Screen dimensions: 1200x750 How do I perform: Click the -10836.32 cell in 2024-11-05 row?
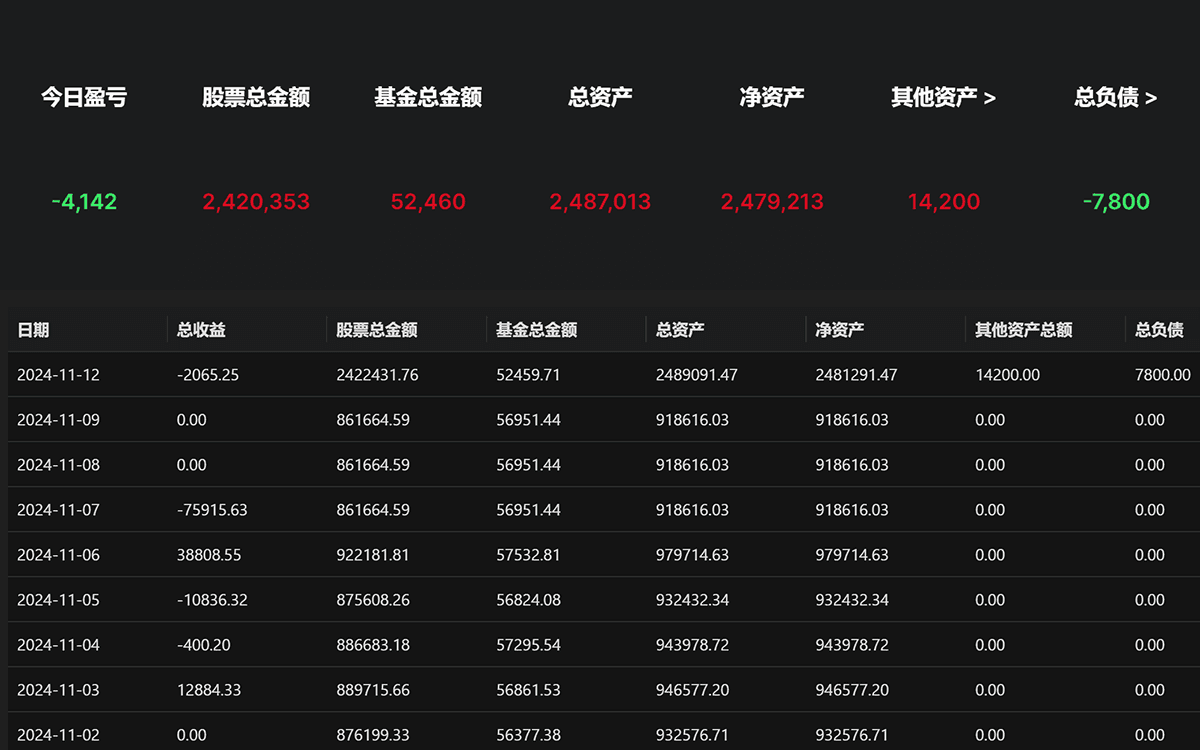tap(212, 600)
